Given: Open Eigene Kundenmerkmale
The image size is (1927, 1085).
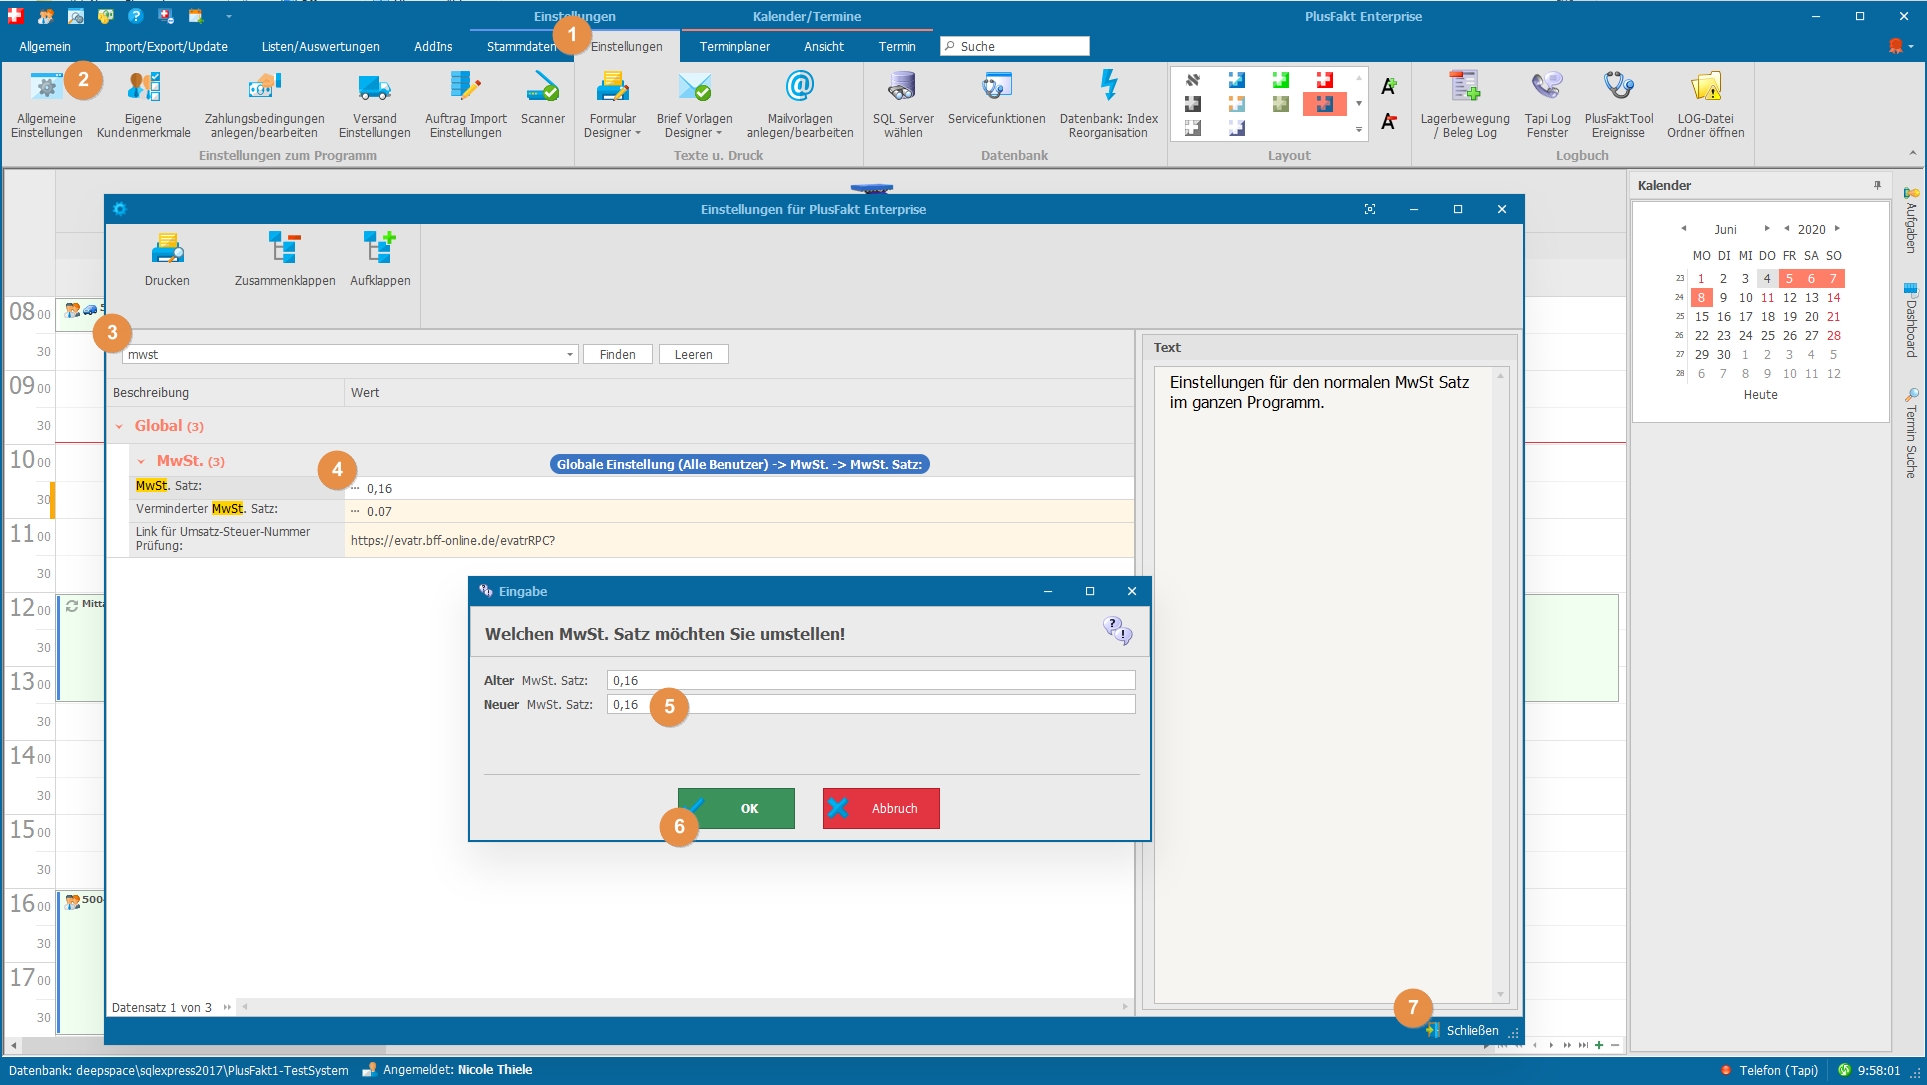Looking at the screenshot, I should coord(143,105).
